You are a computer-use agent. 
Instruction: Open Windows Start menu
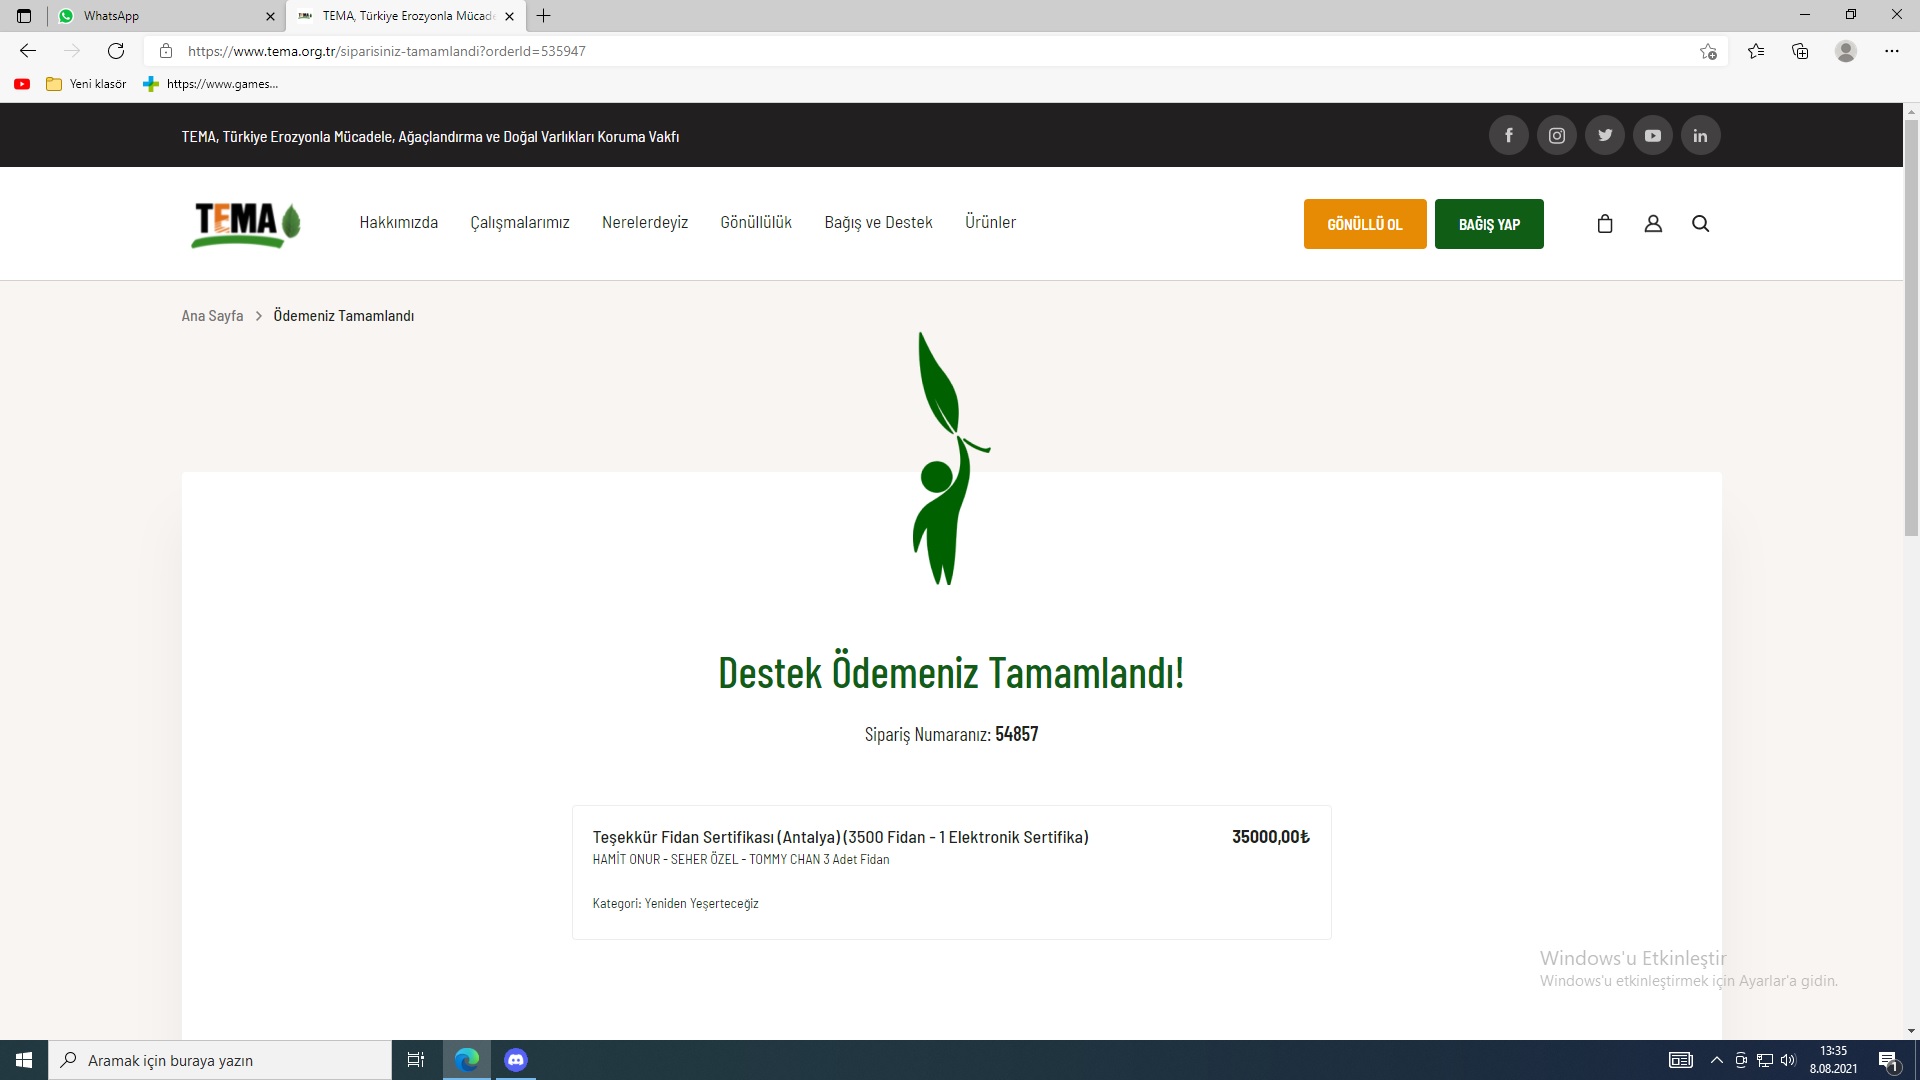[x=24, y=1060]
